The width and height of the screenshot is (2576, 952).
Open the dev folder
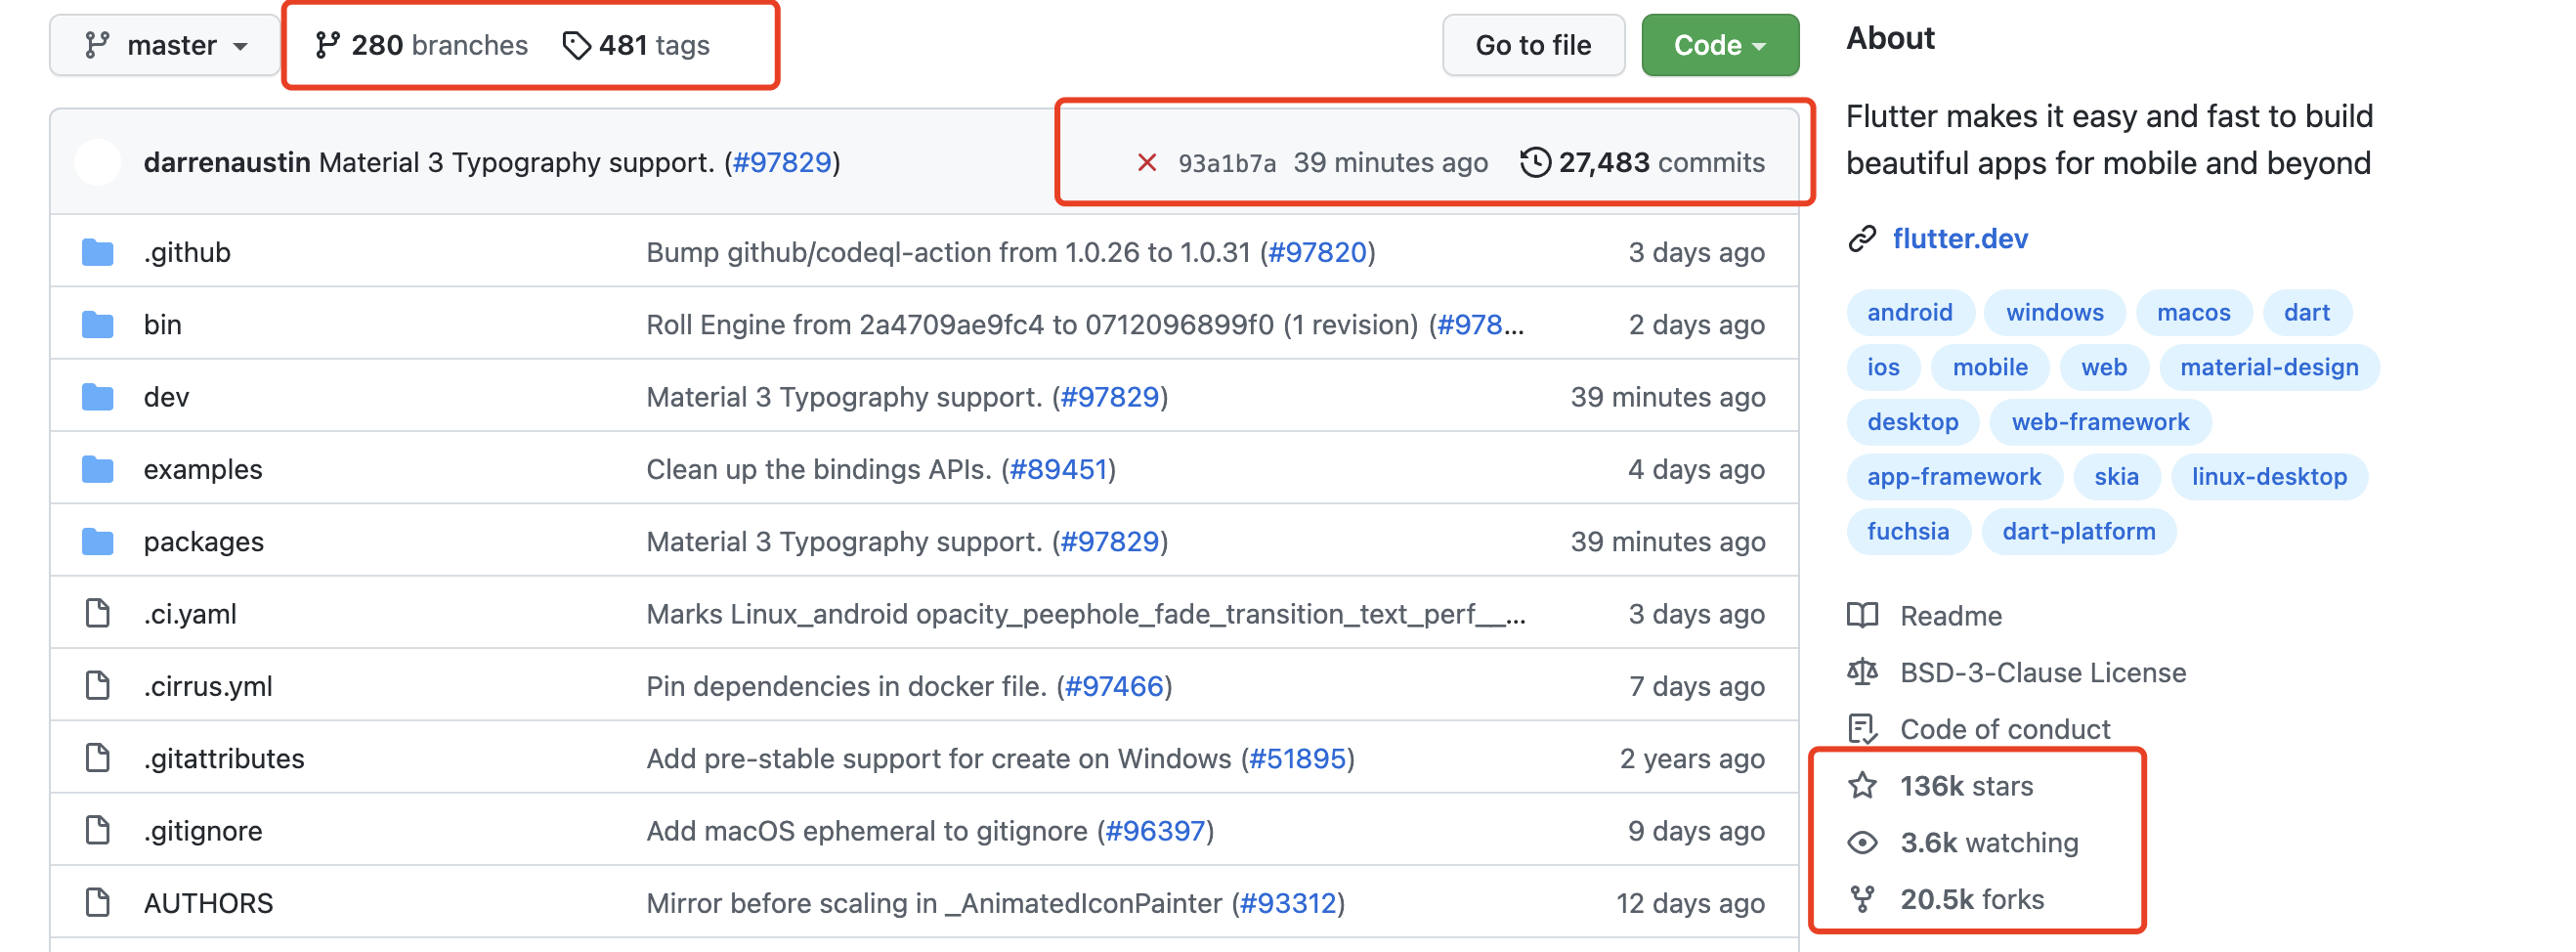click(x=166, y=397)
